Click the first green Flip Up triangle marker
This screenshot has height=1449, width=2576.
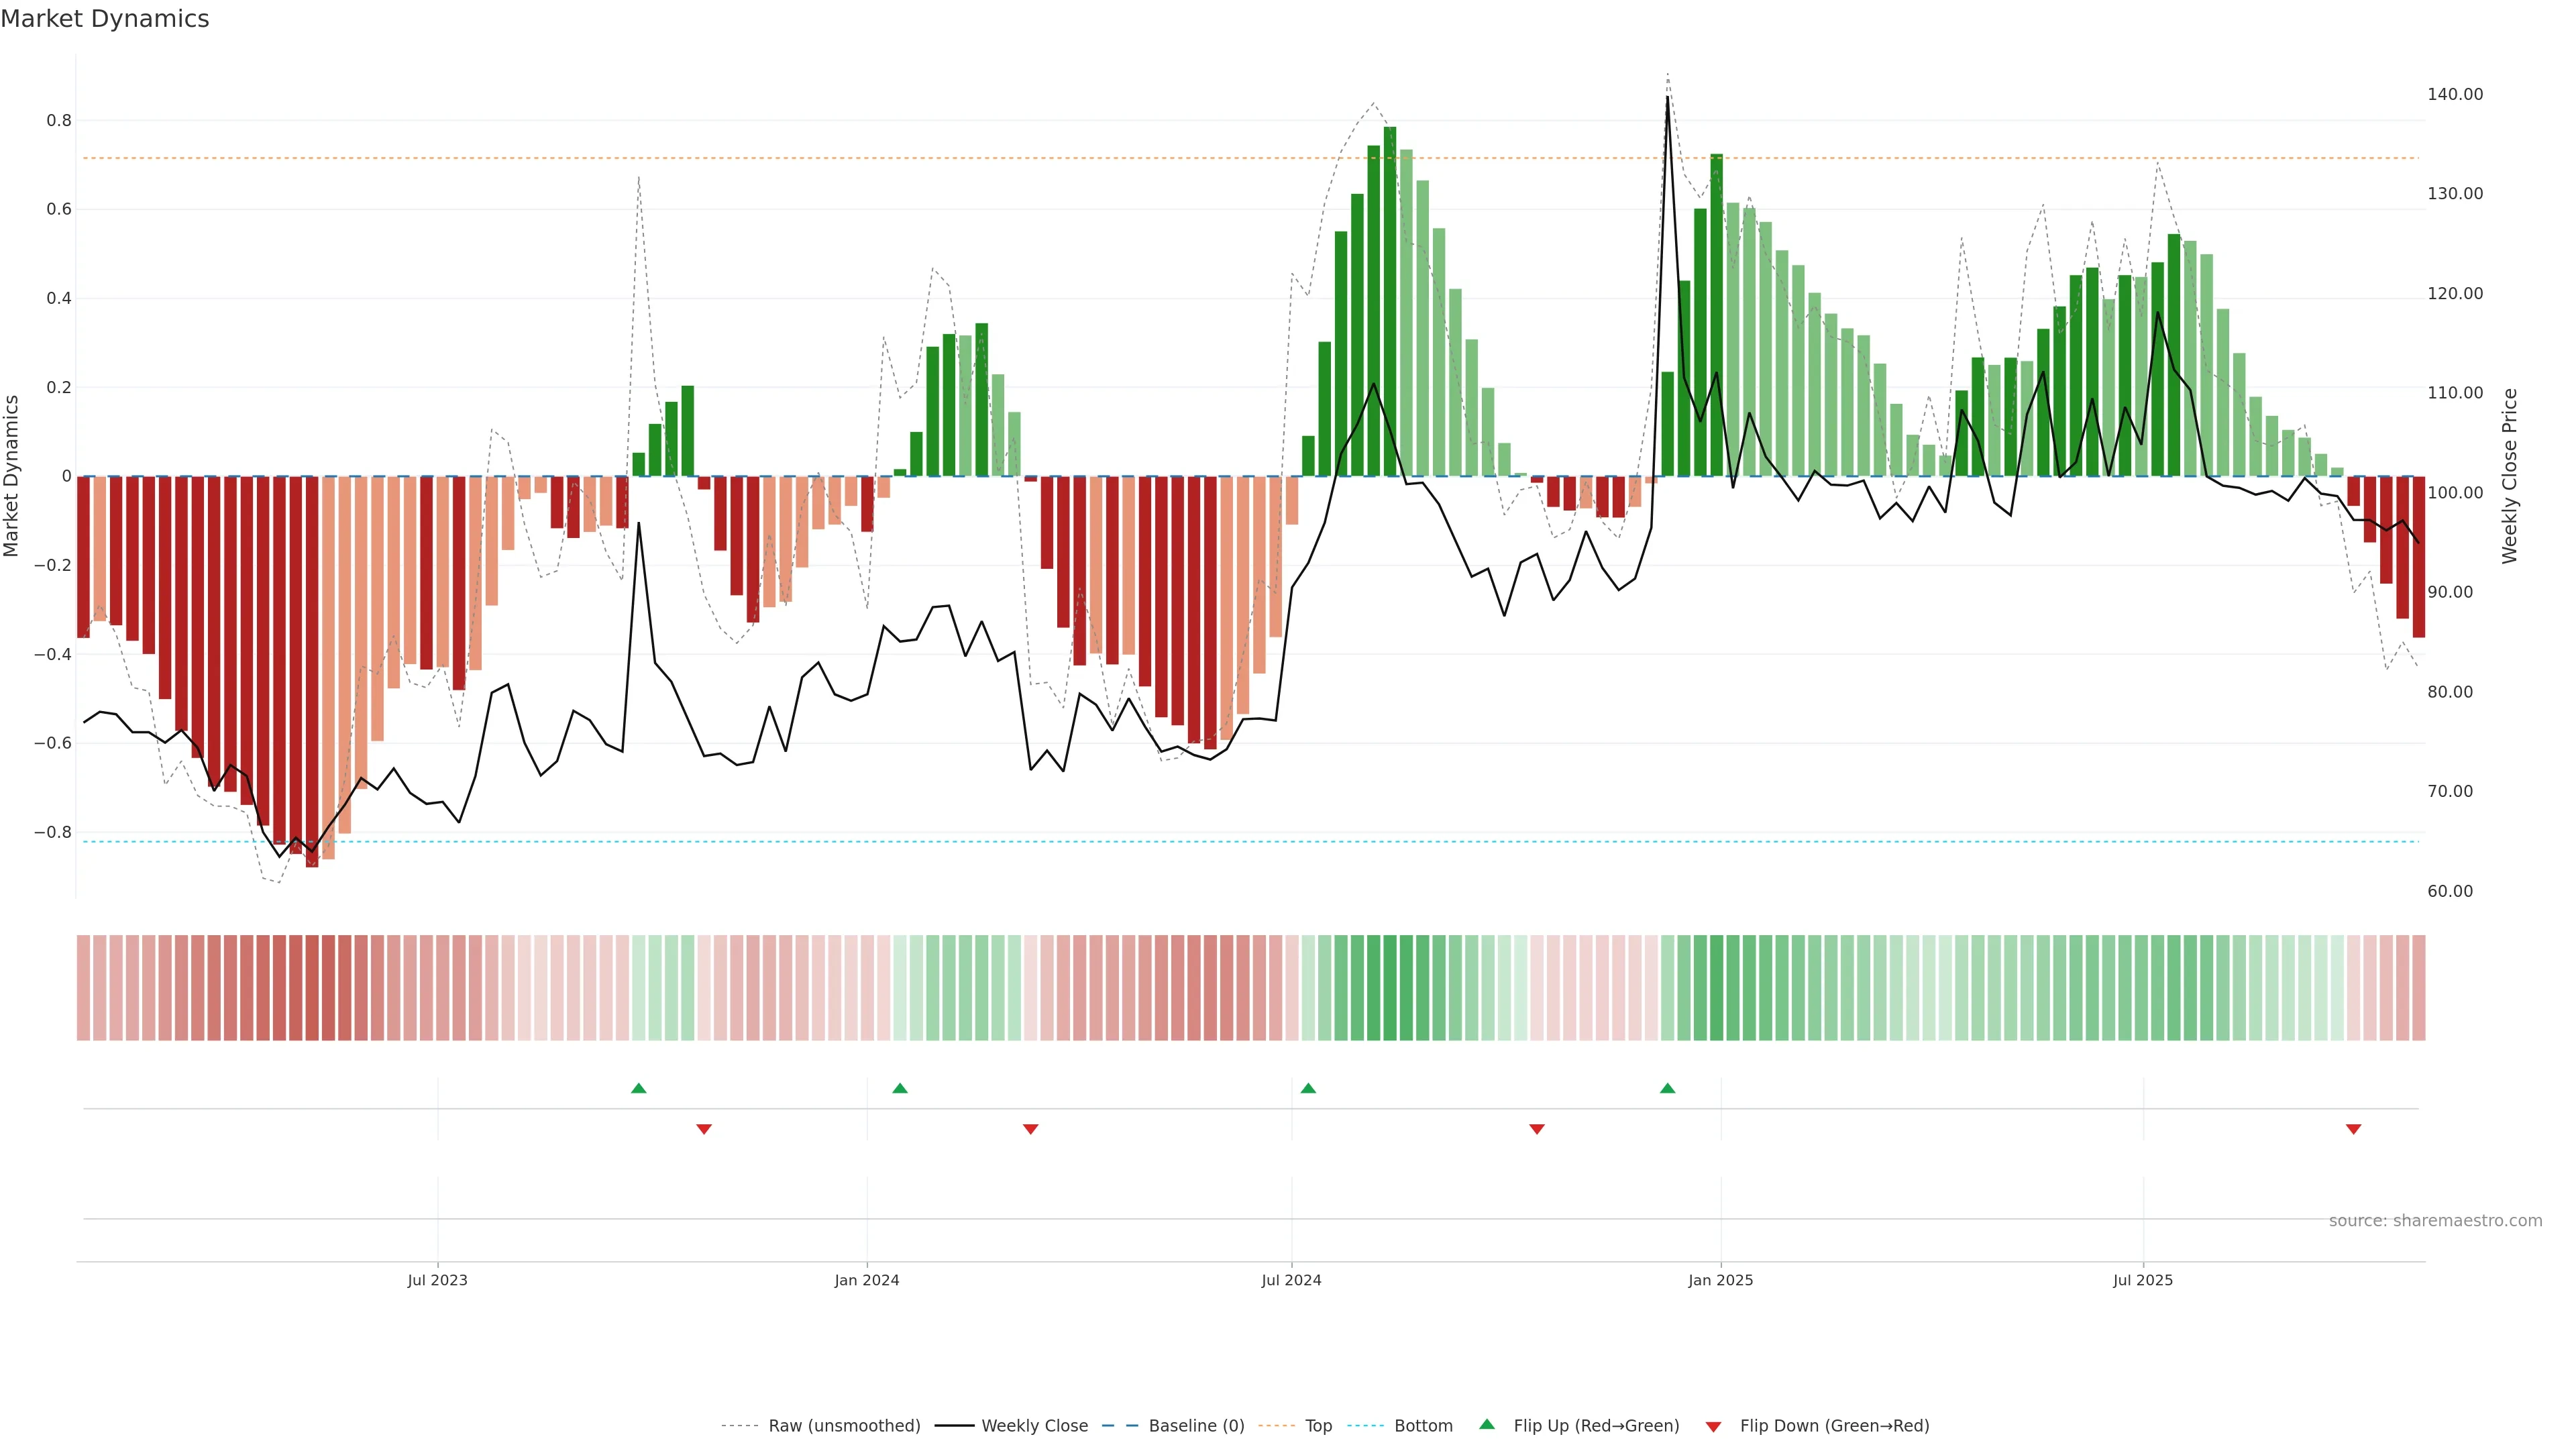pyautogui.click(x=639, y=1088)
